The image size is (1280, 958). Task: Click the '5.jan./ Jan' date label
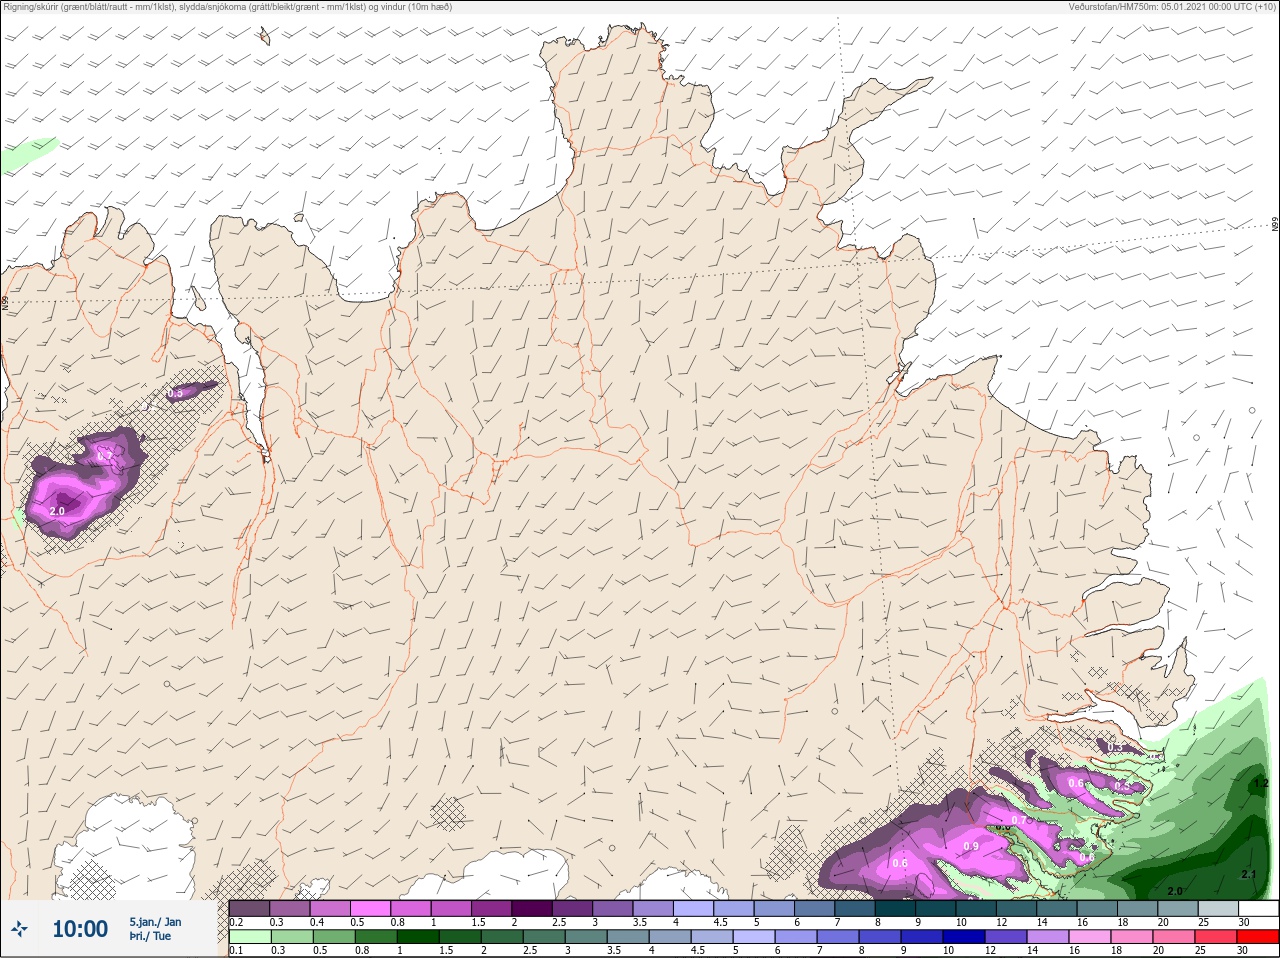[155, 922]
